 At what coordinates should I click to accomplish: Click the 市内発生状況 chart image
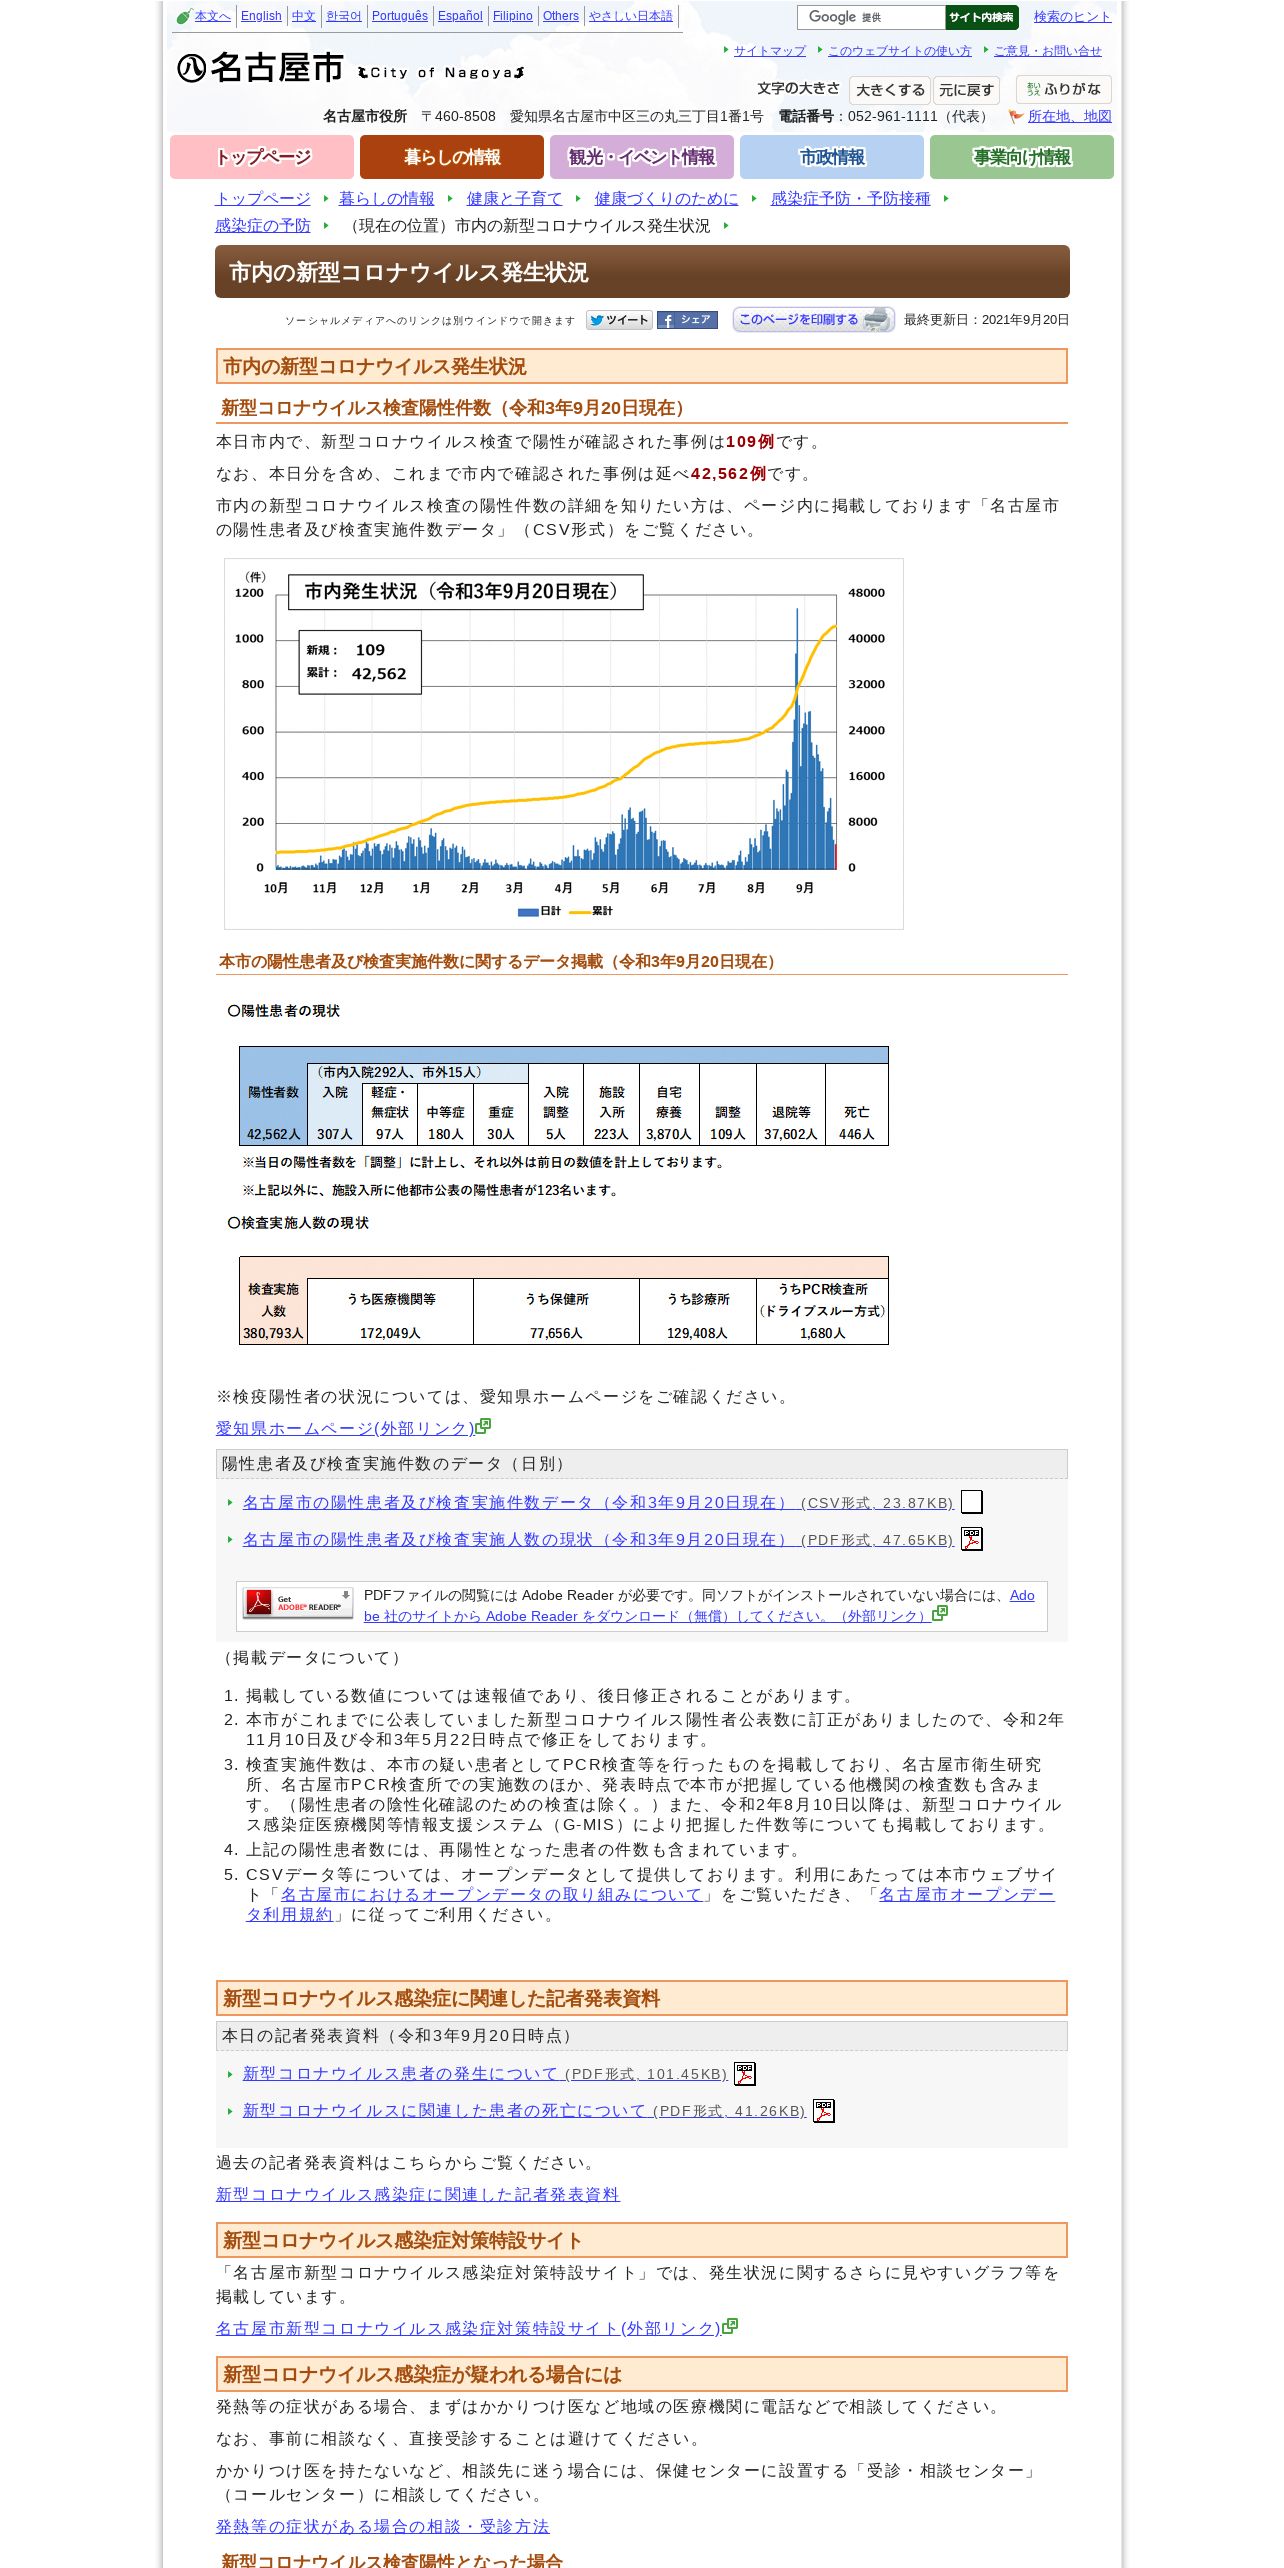(x=564, y=744)
